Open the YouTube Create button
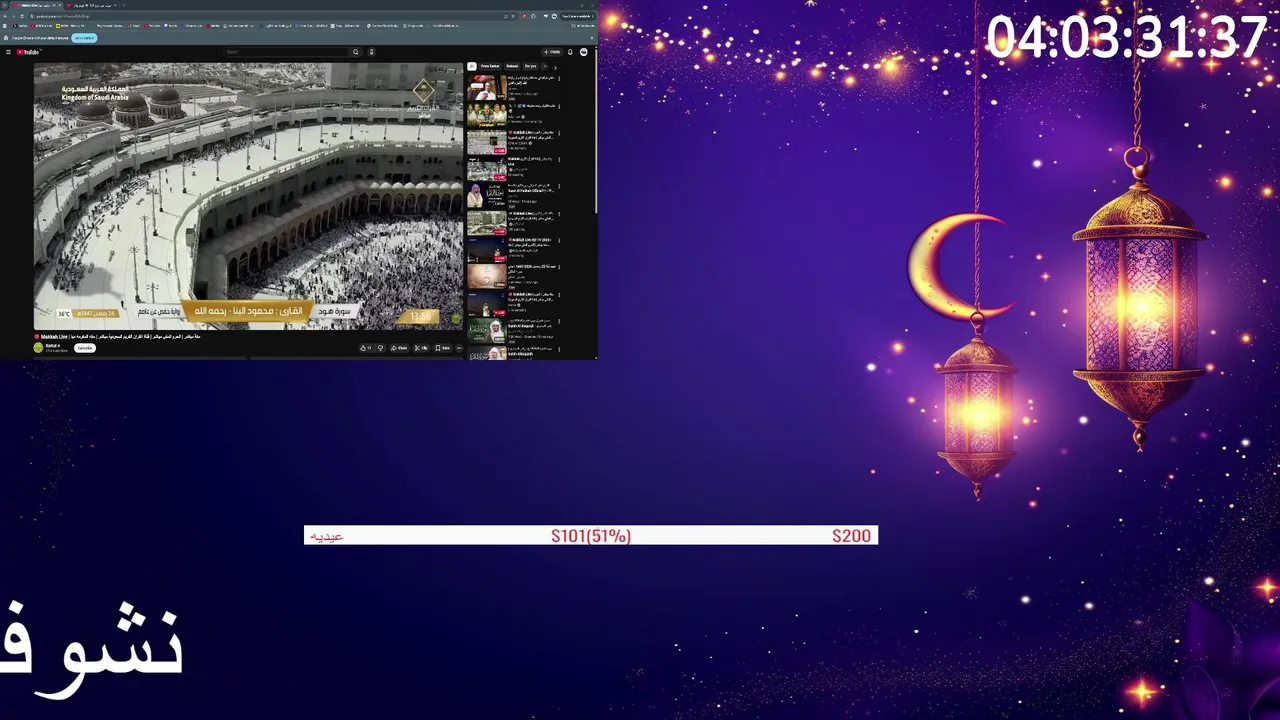 coord(552,52)
